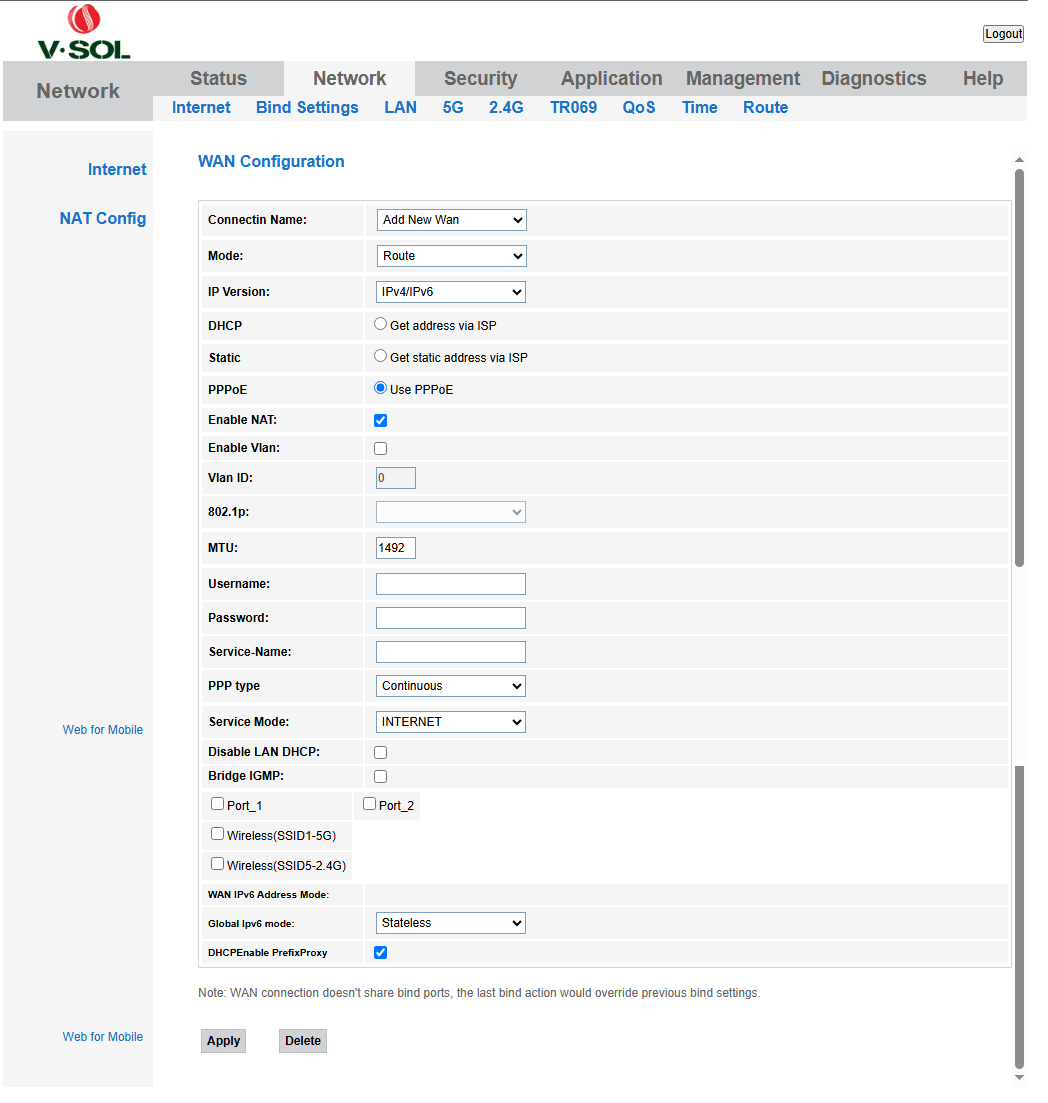
Task: Click the scrollbar down arrow
Action: (1019, 1077)
